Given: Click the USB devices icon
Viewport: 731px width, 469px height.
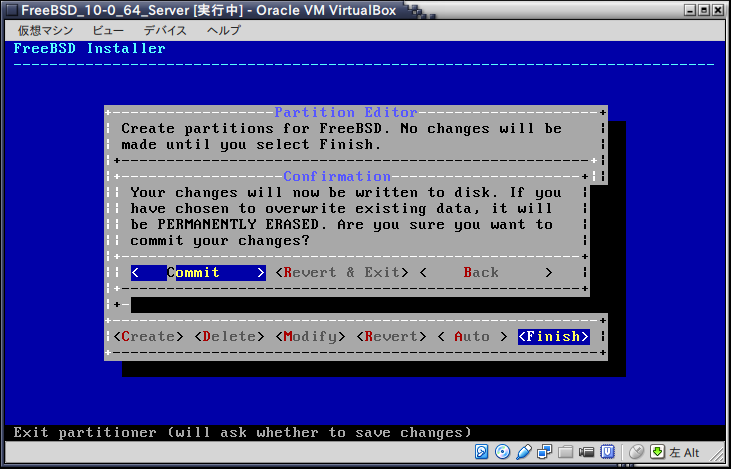Looking at the screenshot, I should 524,453.
